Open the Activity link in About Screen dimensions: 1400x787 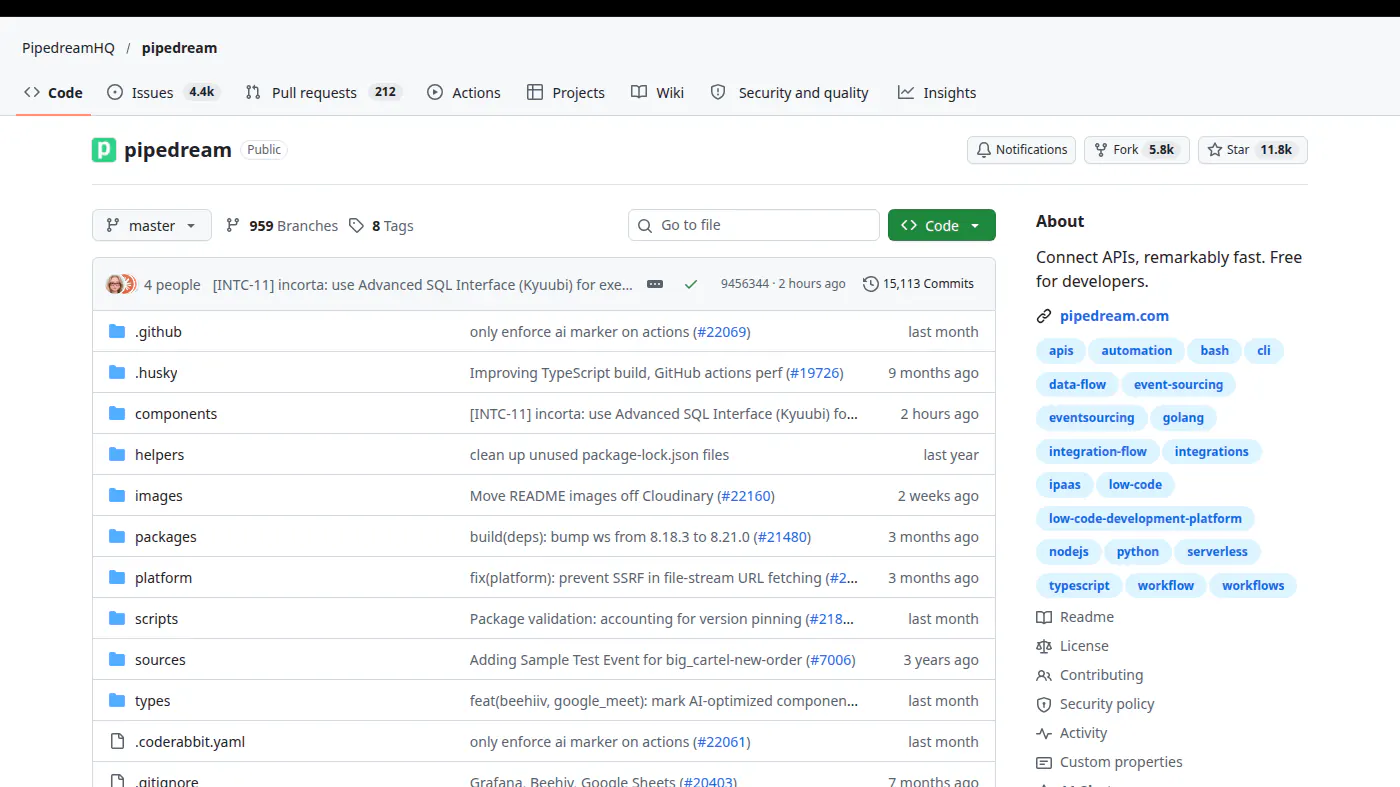[1072, 733]
